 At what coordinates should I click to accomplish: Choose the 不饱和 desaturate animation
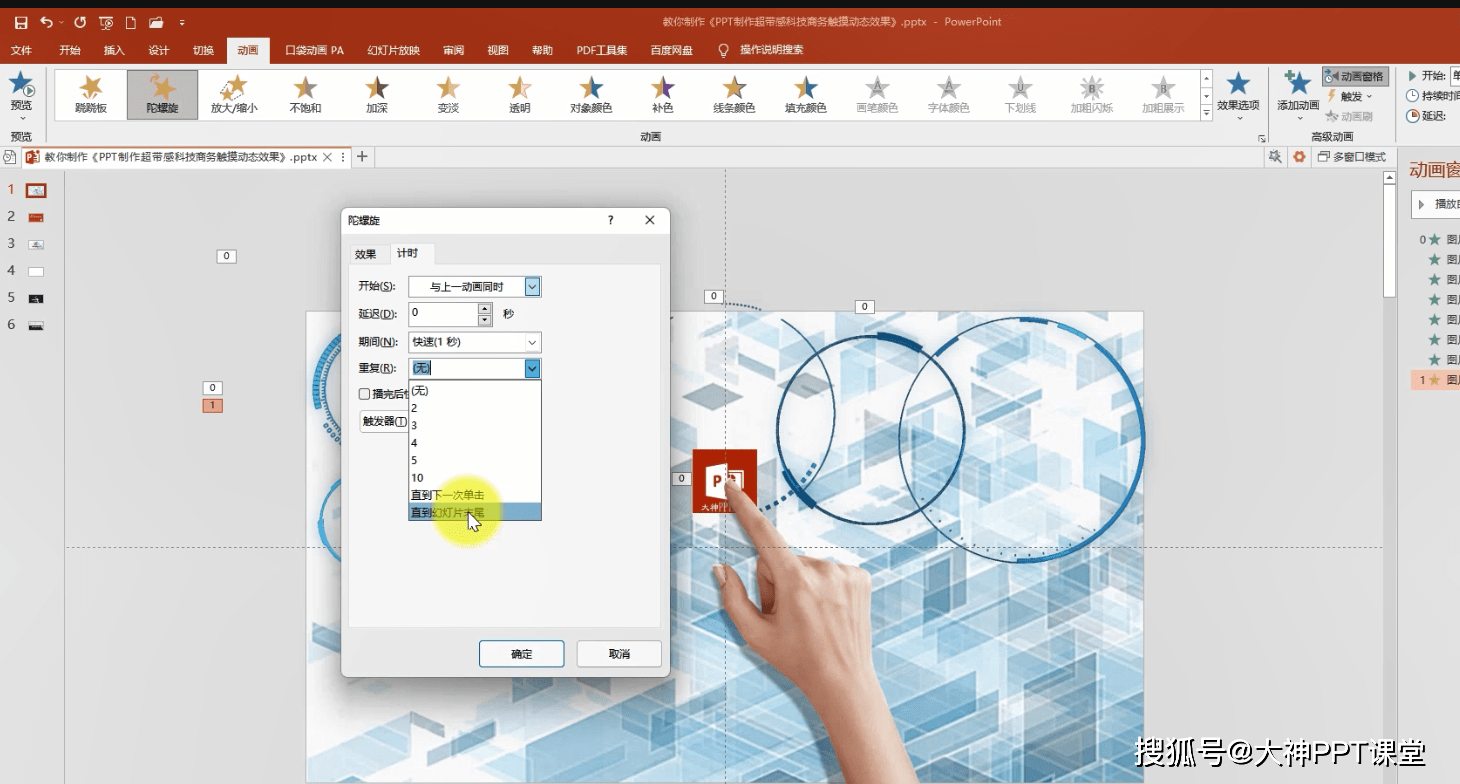[x=305, y=95]
